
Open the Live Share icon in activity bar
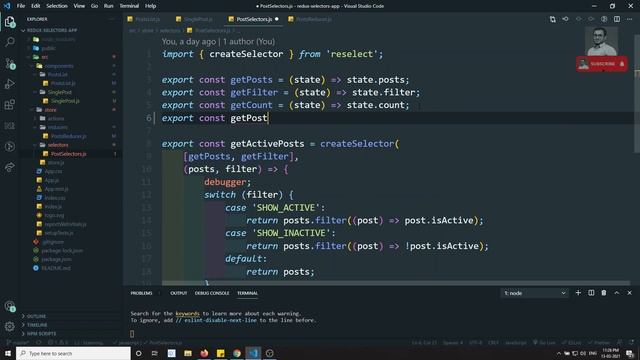10,167
